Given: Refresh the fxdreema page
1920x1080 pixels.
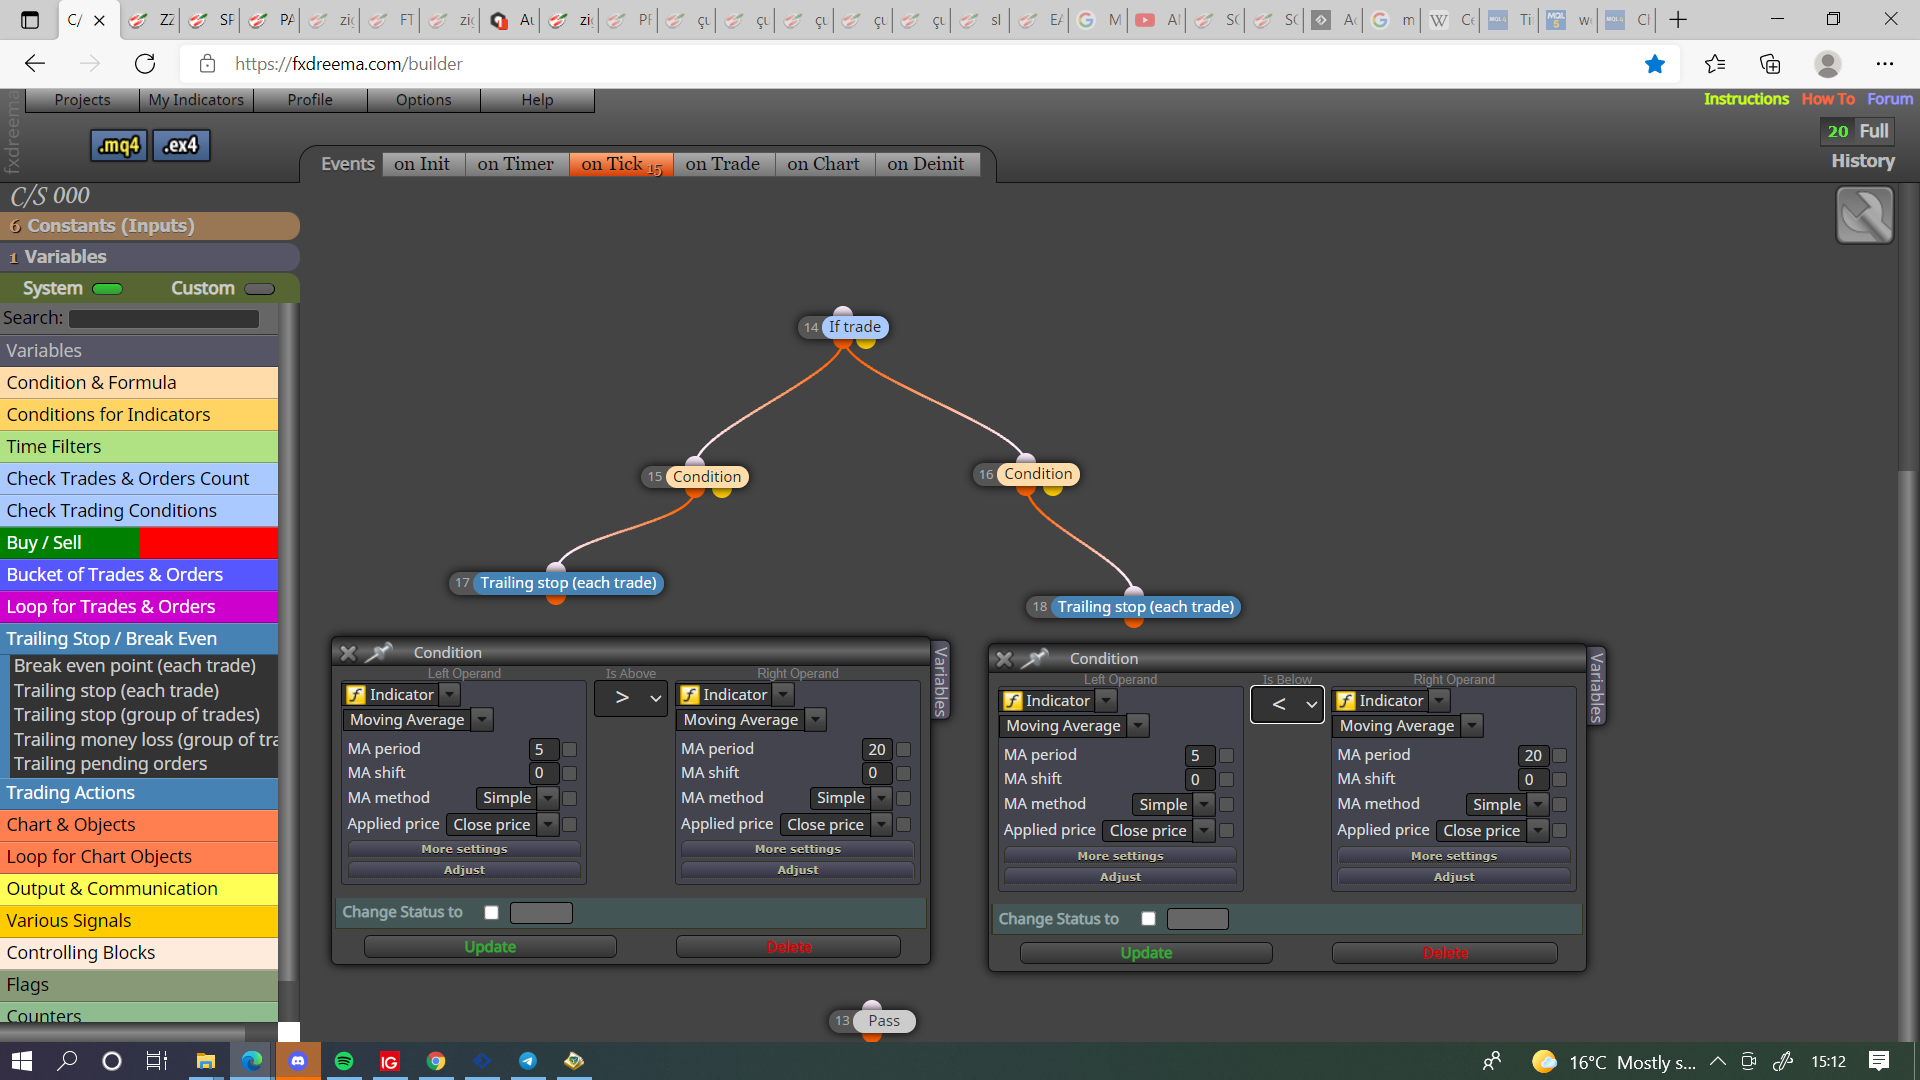Looking at the screenshot, I should (x=145, y=64).
